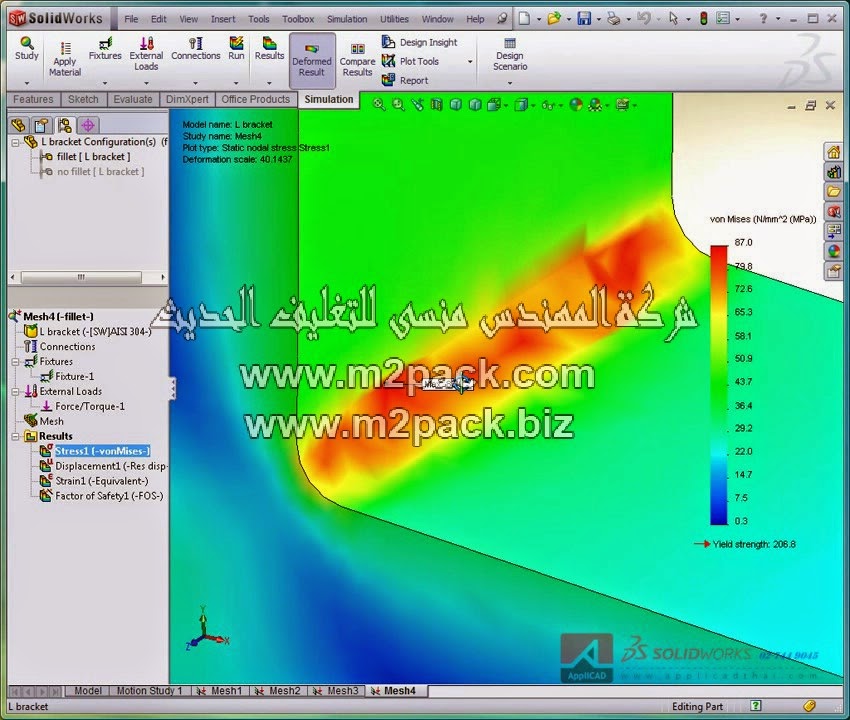Open the Insert menu
Viewport: 850px width, 720px height.
(x=223, y=19)
